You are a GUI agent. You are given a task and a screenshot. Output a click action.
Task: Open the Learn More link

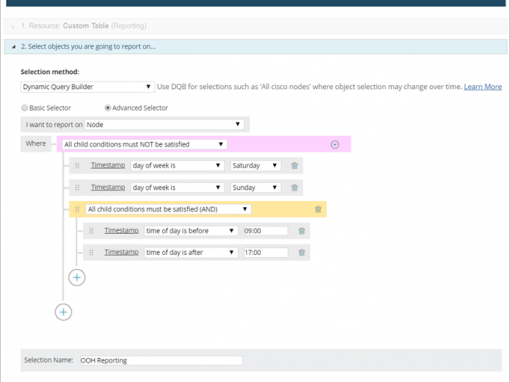[483, 87]
